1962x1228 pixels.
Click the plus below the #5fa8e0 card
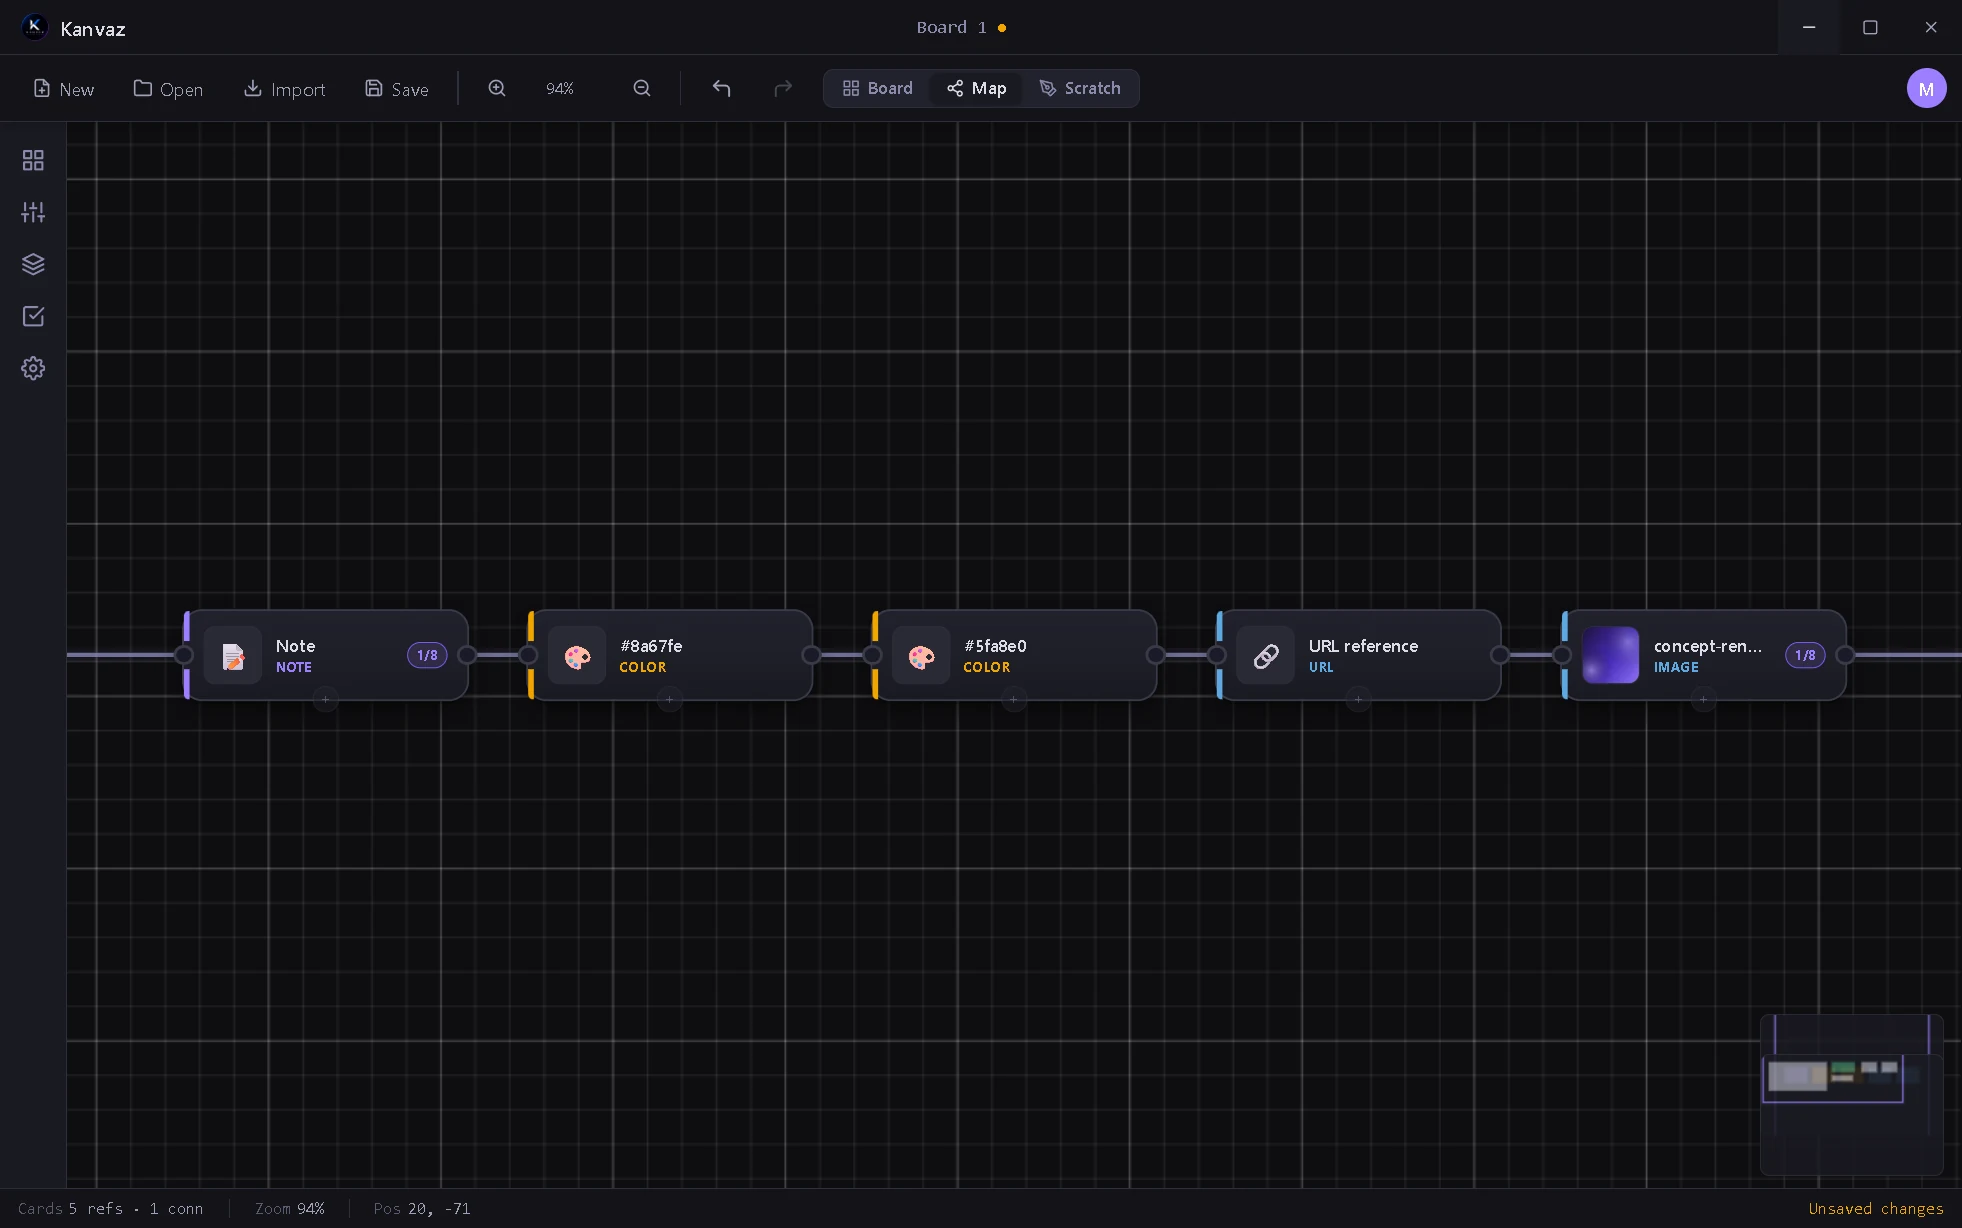pyautogui.click(x=1014, y=700)
